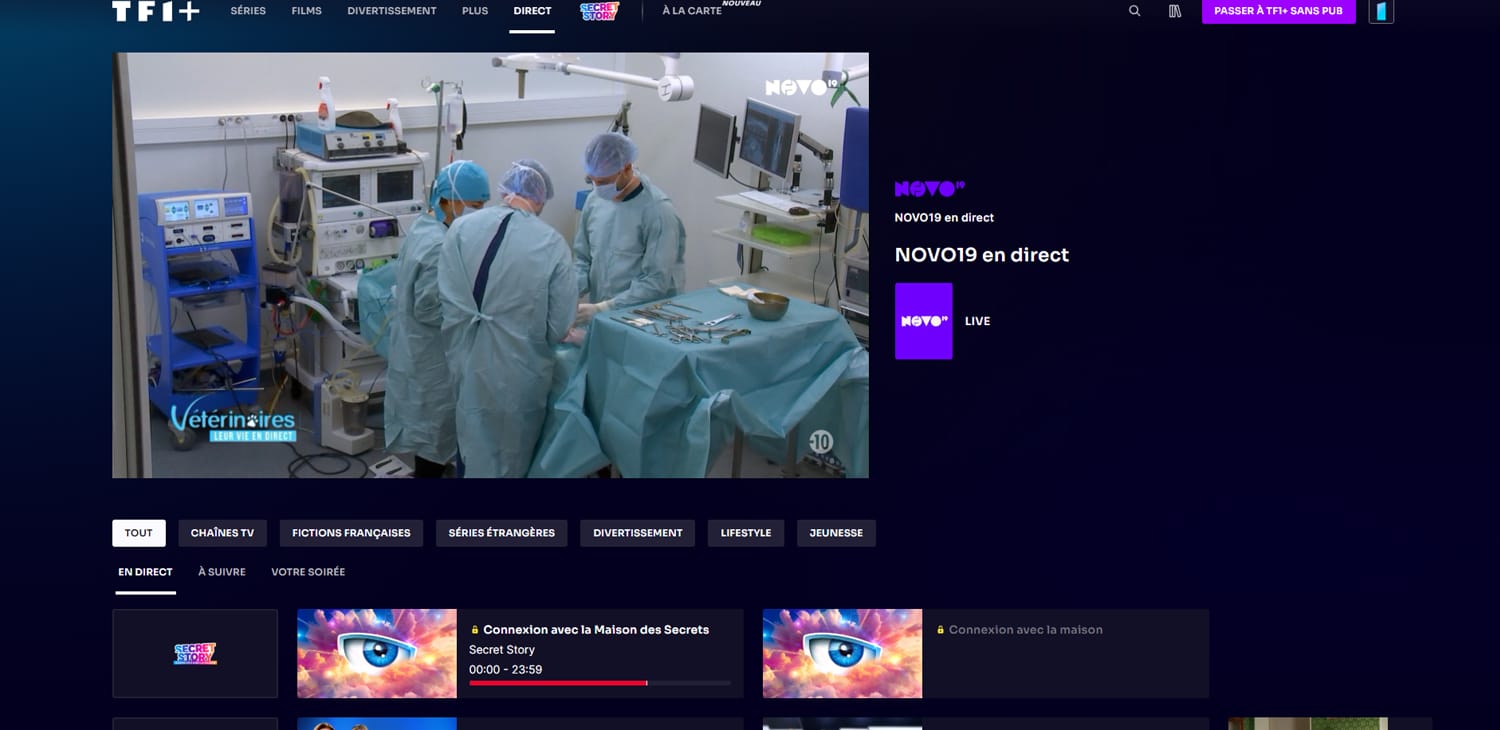
Task: Click the purple NOVO19 channel tile
Action: click(923, 321)
